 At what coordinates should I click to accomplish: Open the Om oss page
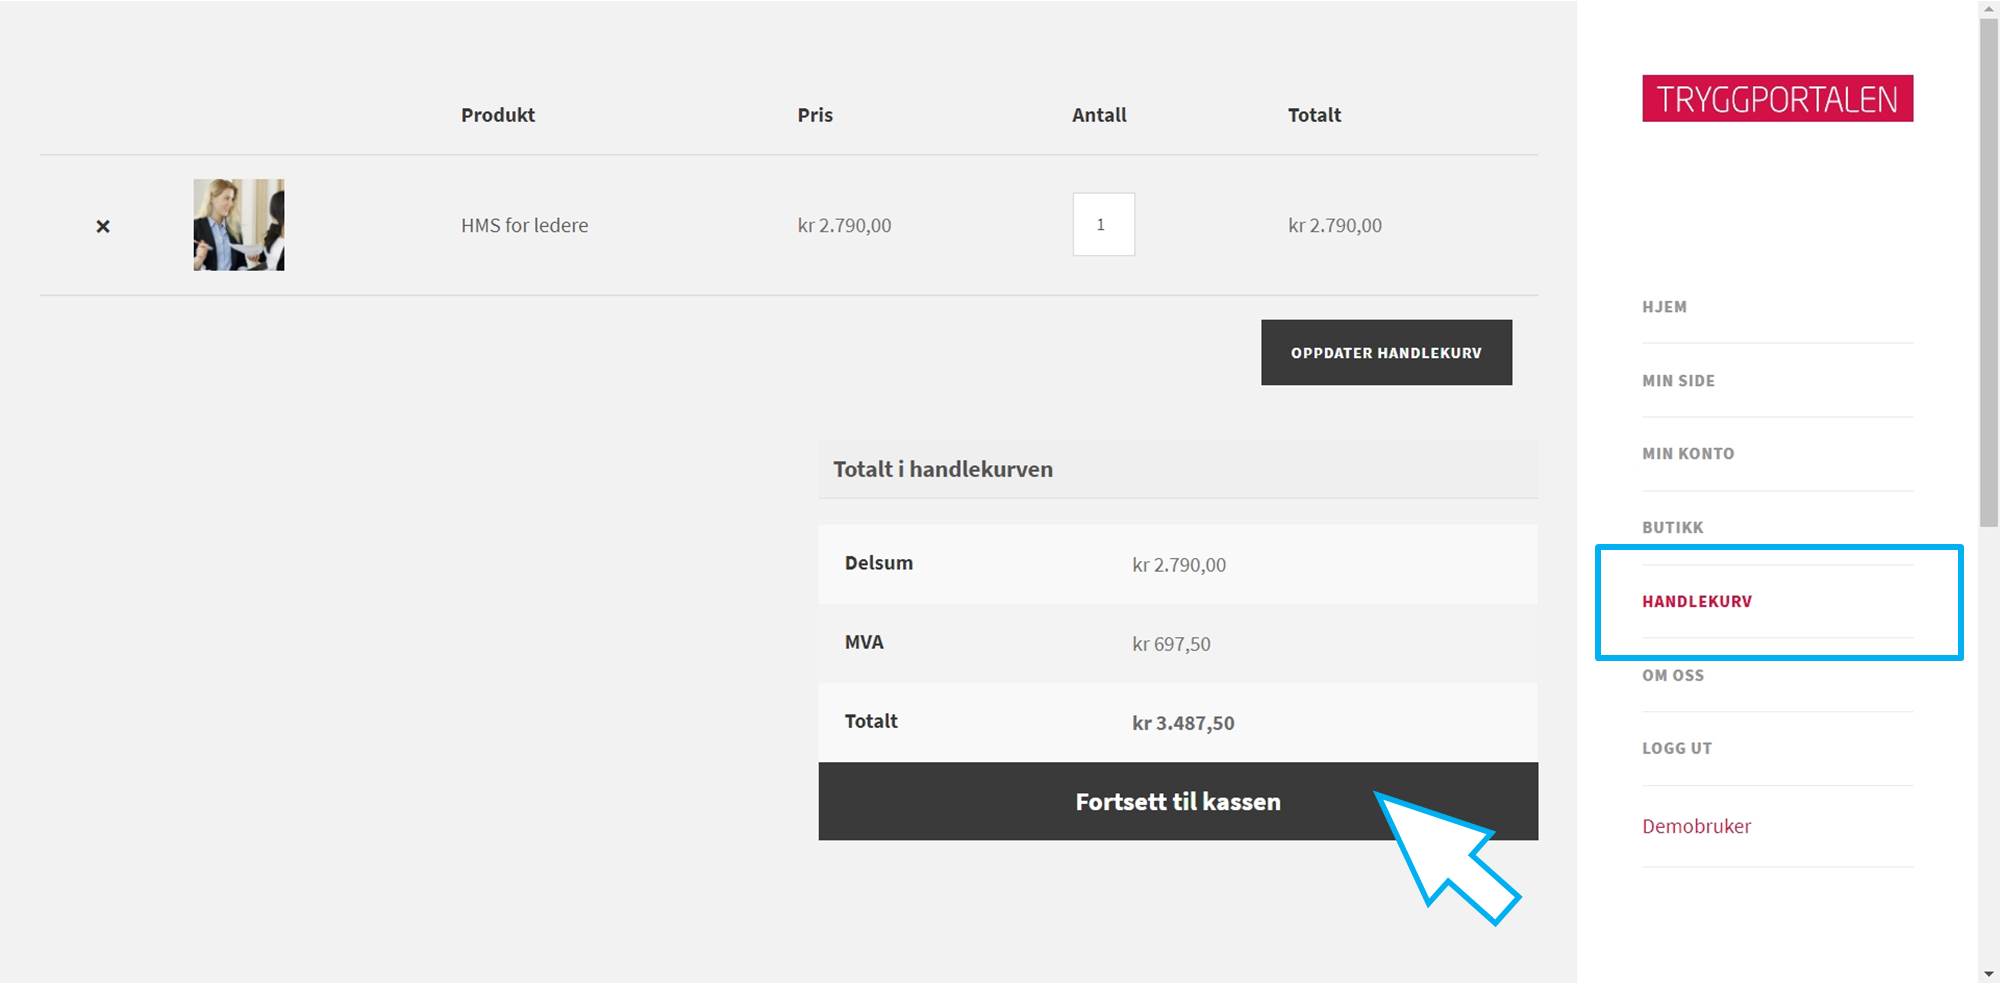coord(1673,676)
